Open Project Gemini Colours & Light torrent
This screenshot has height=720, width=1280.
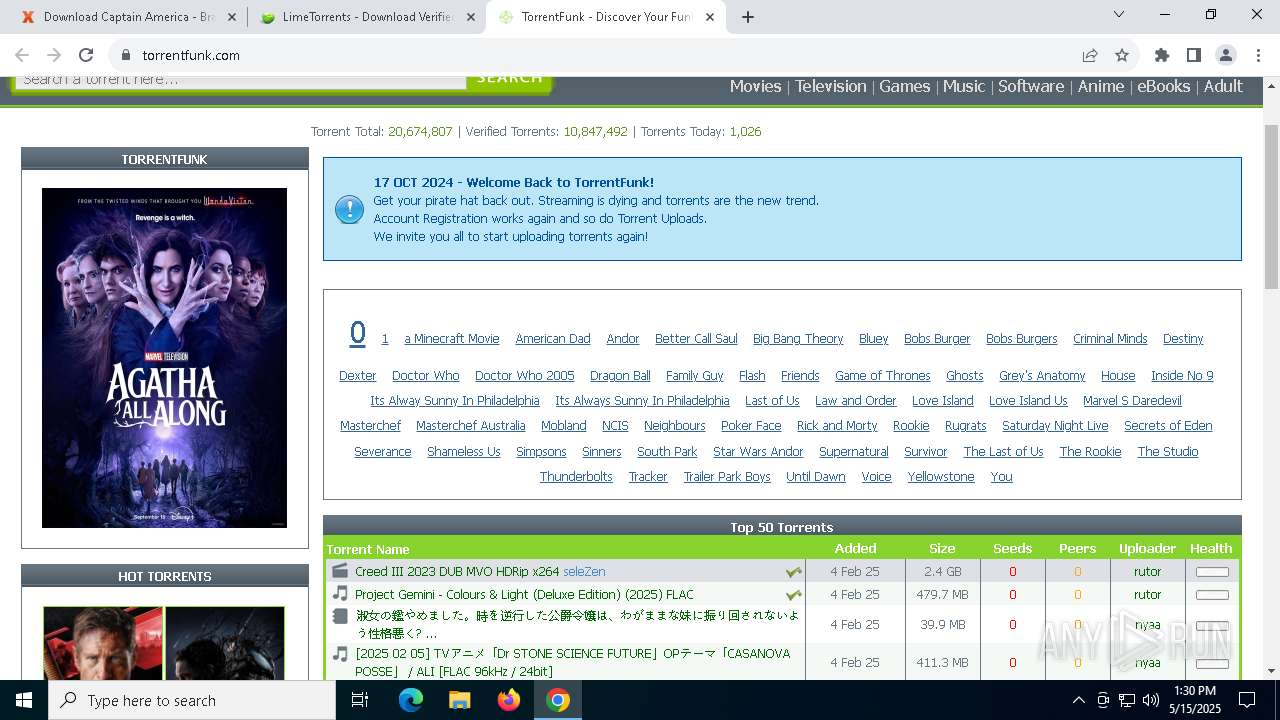[x=524, y=595]
